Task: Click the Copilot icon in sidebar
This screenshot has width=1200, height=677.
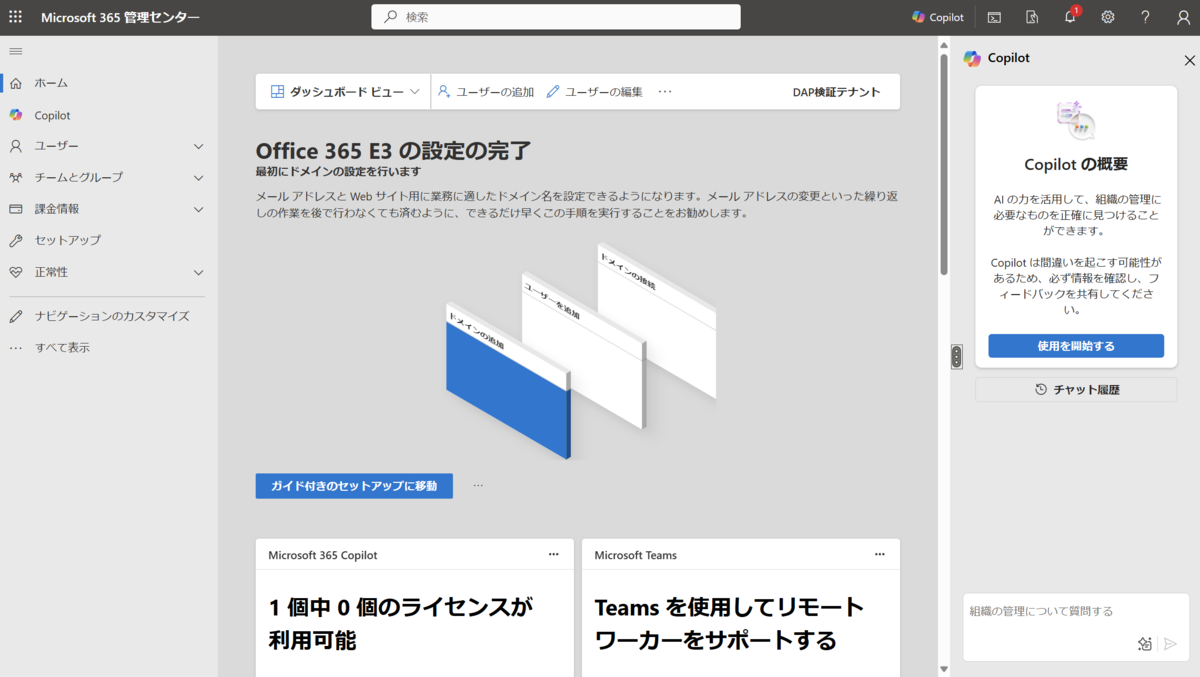Action: tap(15, 115)
